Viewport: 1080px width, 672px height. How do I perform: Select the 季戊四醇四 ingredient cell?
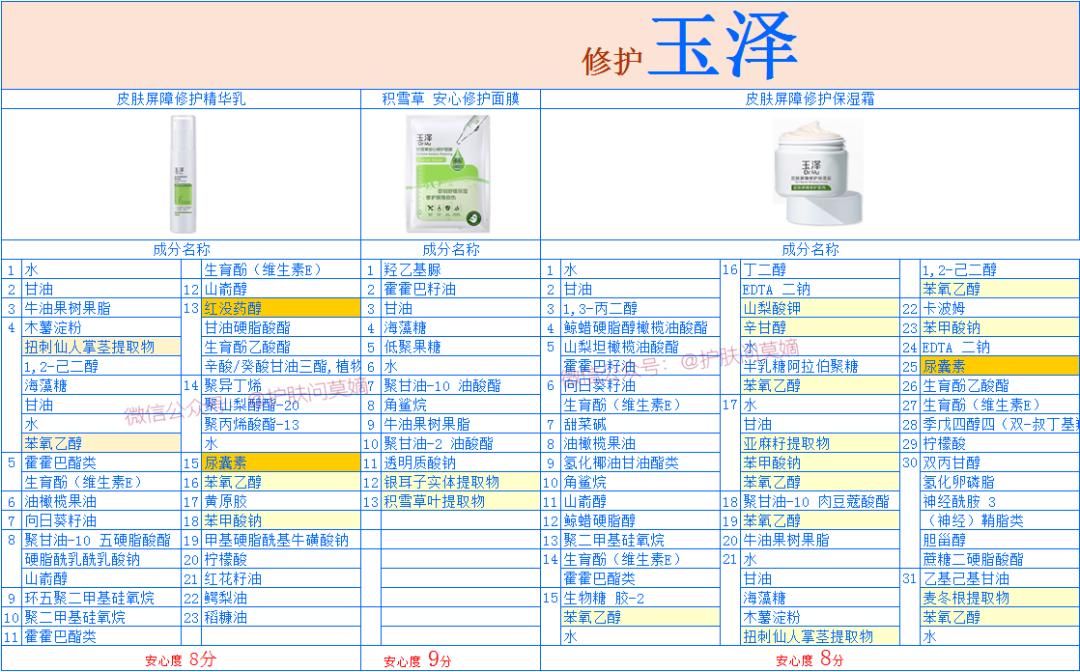coord(1000,424)
